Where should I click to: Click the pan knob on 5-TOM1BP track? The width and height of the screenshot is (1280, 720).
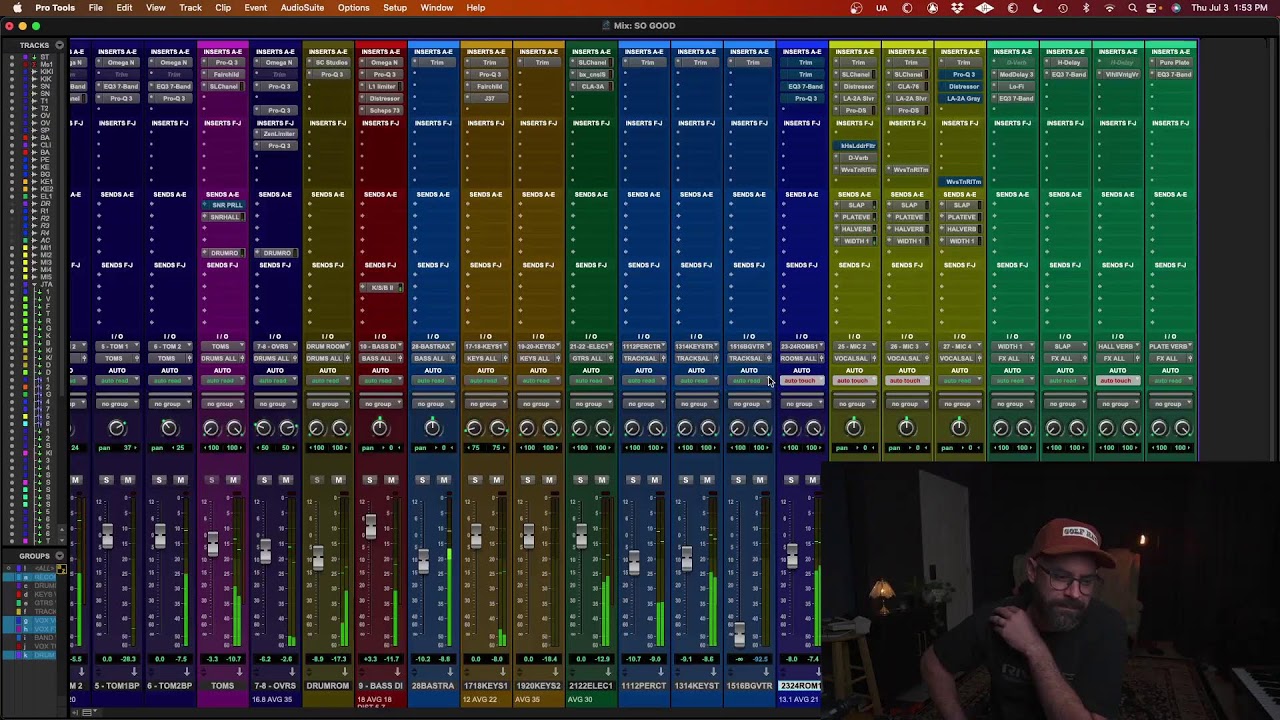pyautogui.click(x=117, y=429)
